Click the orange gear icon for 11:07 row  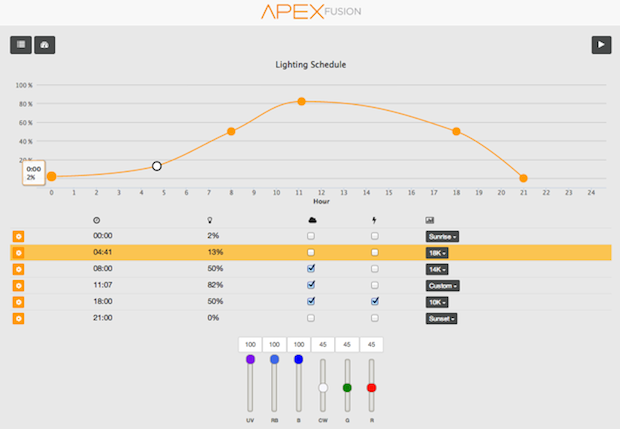[x=18, y=285]
